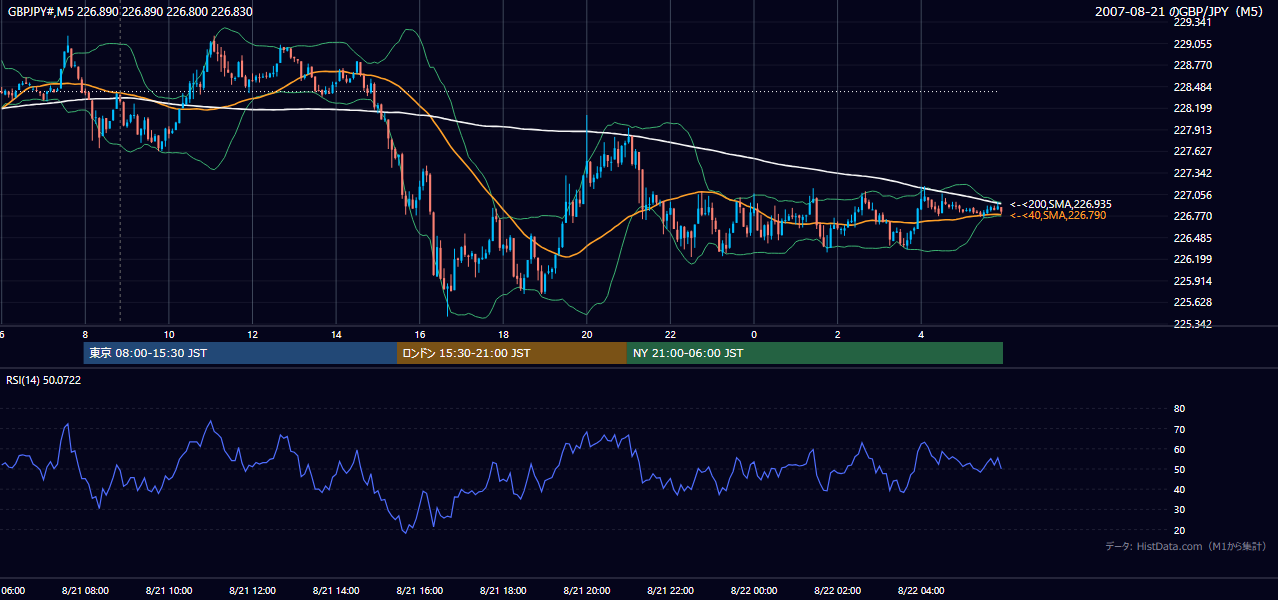
Task: Click the 2007-08-21 GBP/JPY (M5) title
Action: coord(1181,11)
